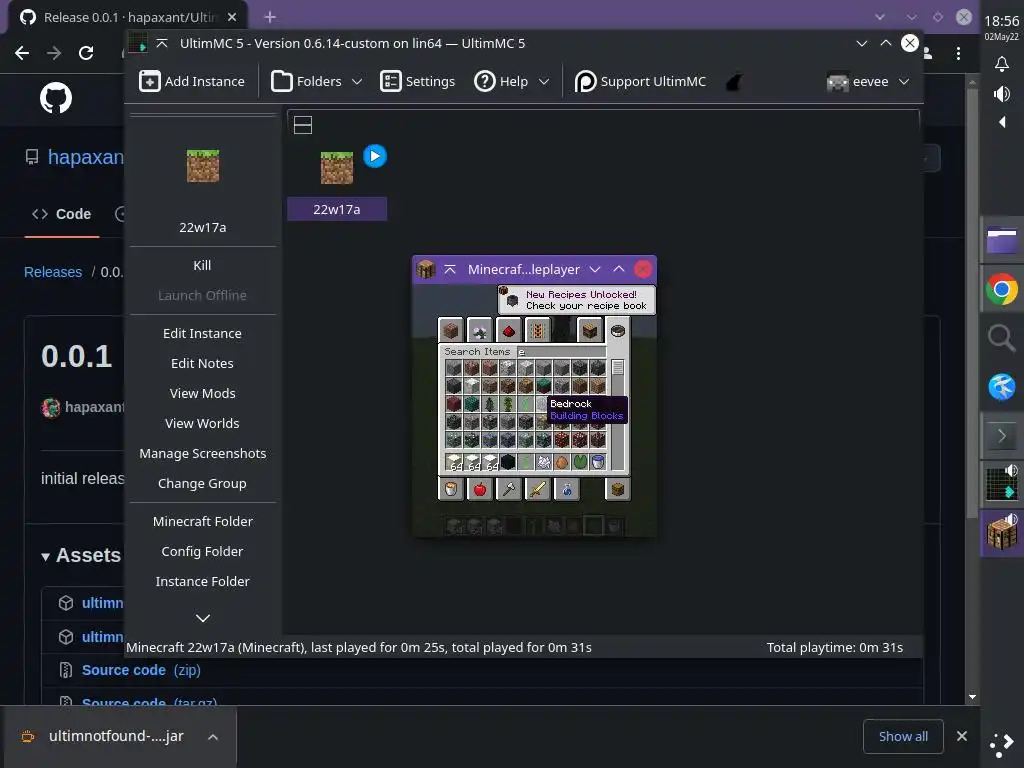The height and width of the screenshot is (768, 1024).
Task: Click Add Instance button
Action: pos(192,82)
